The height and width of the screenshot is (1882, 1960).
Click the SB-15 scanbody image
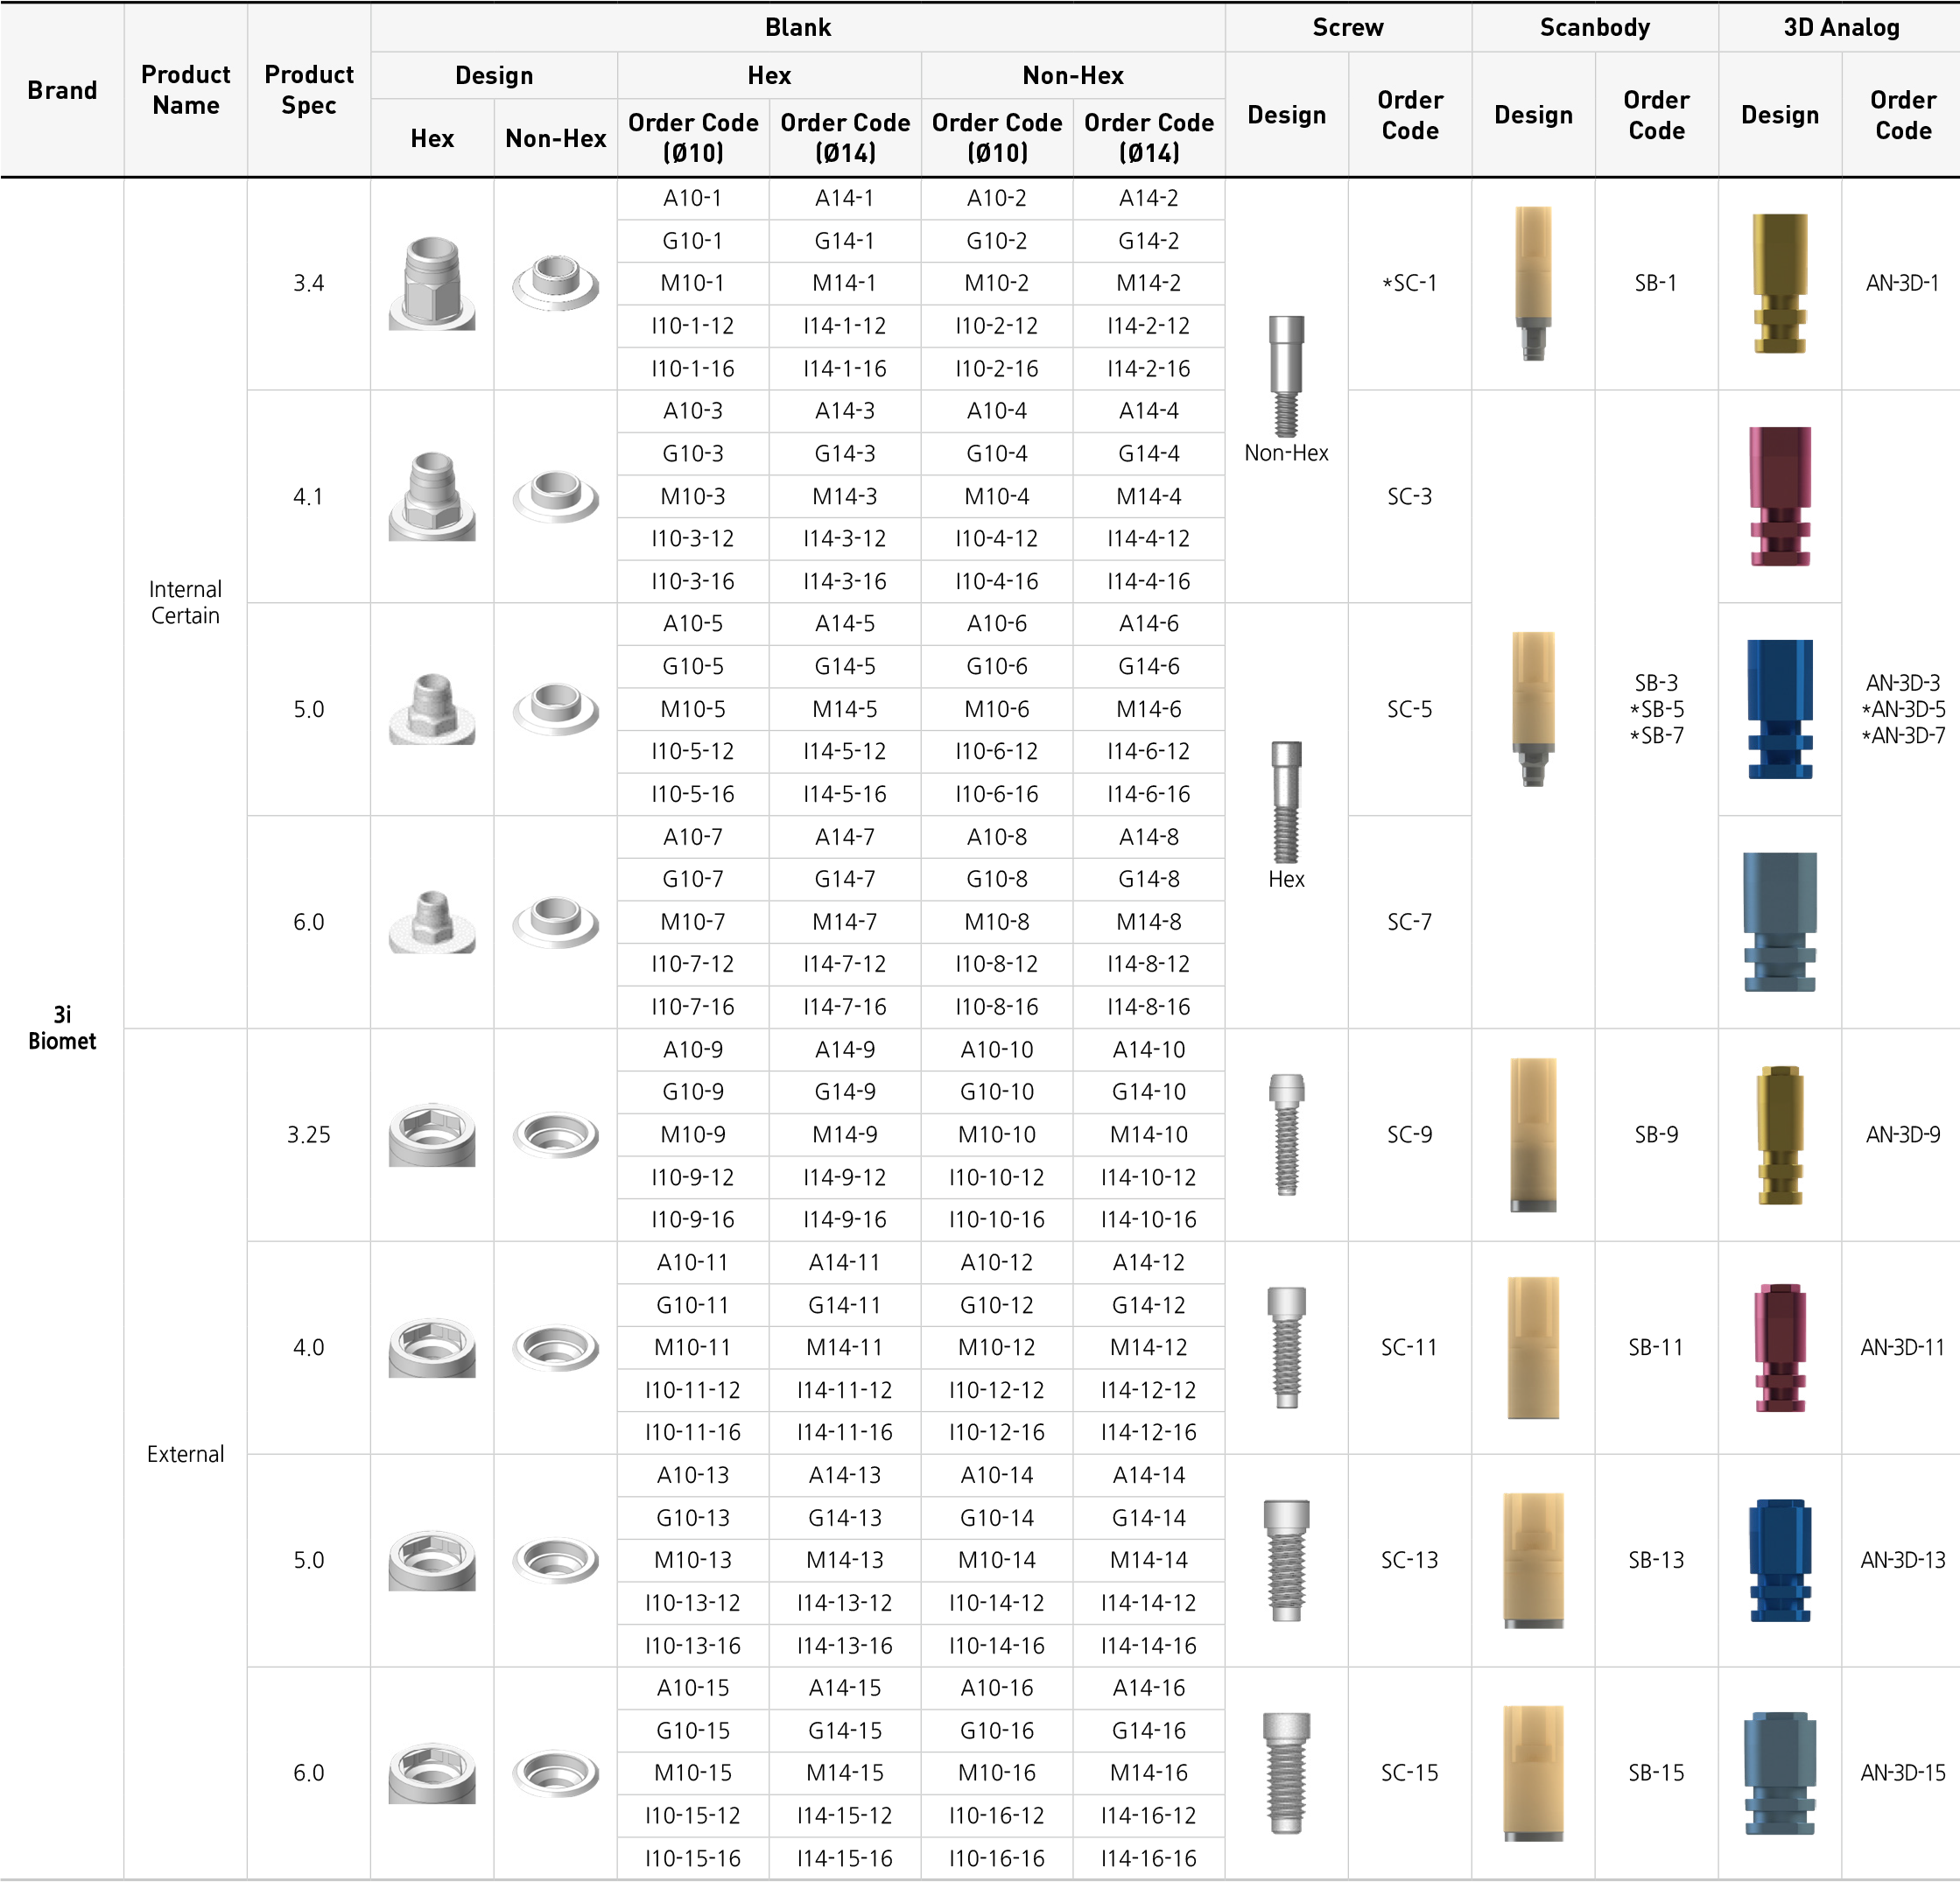(1533, 1773)
